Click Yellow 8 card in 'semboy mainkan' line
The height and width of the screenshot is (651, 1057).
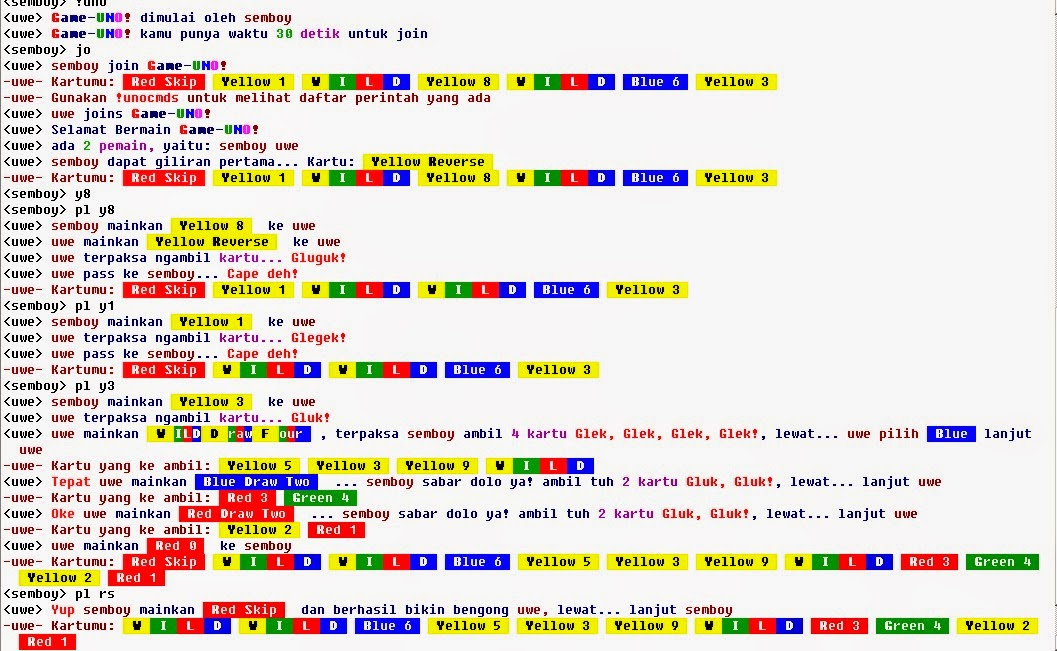pos(211,226)
